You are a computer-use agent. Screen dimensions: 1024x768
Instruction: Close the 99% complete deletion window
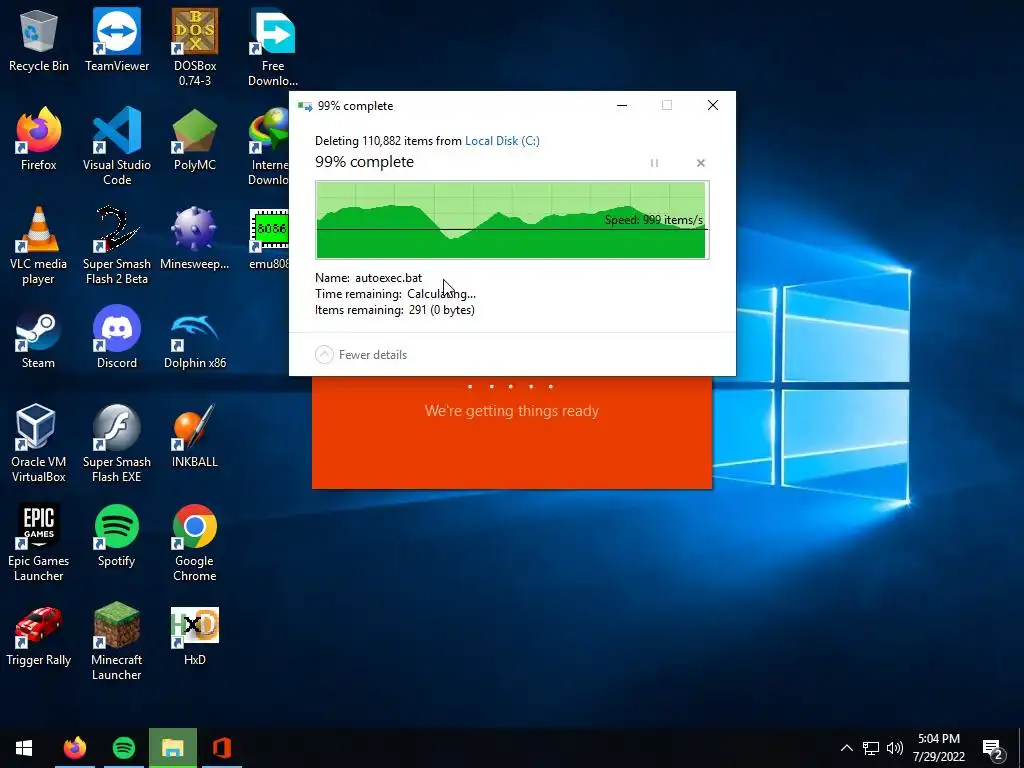coord(712,105)
